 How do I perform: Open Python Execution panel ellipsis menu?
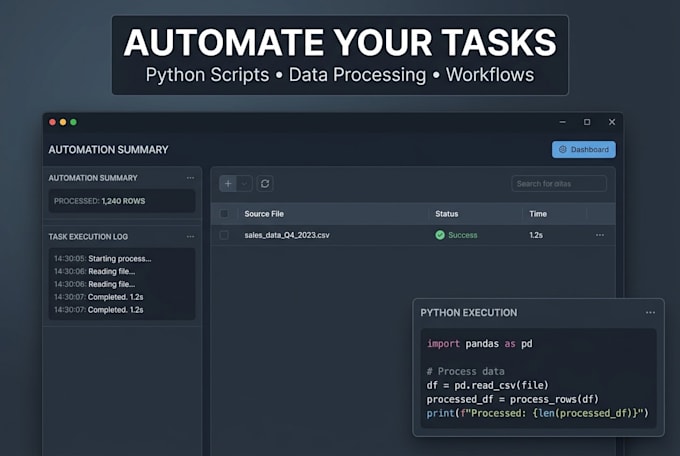coord(650,312)
